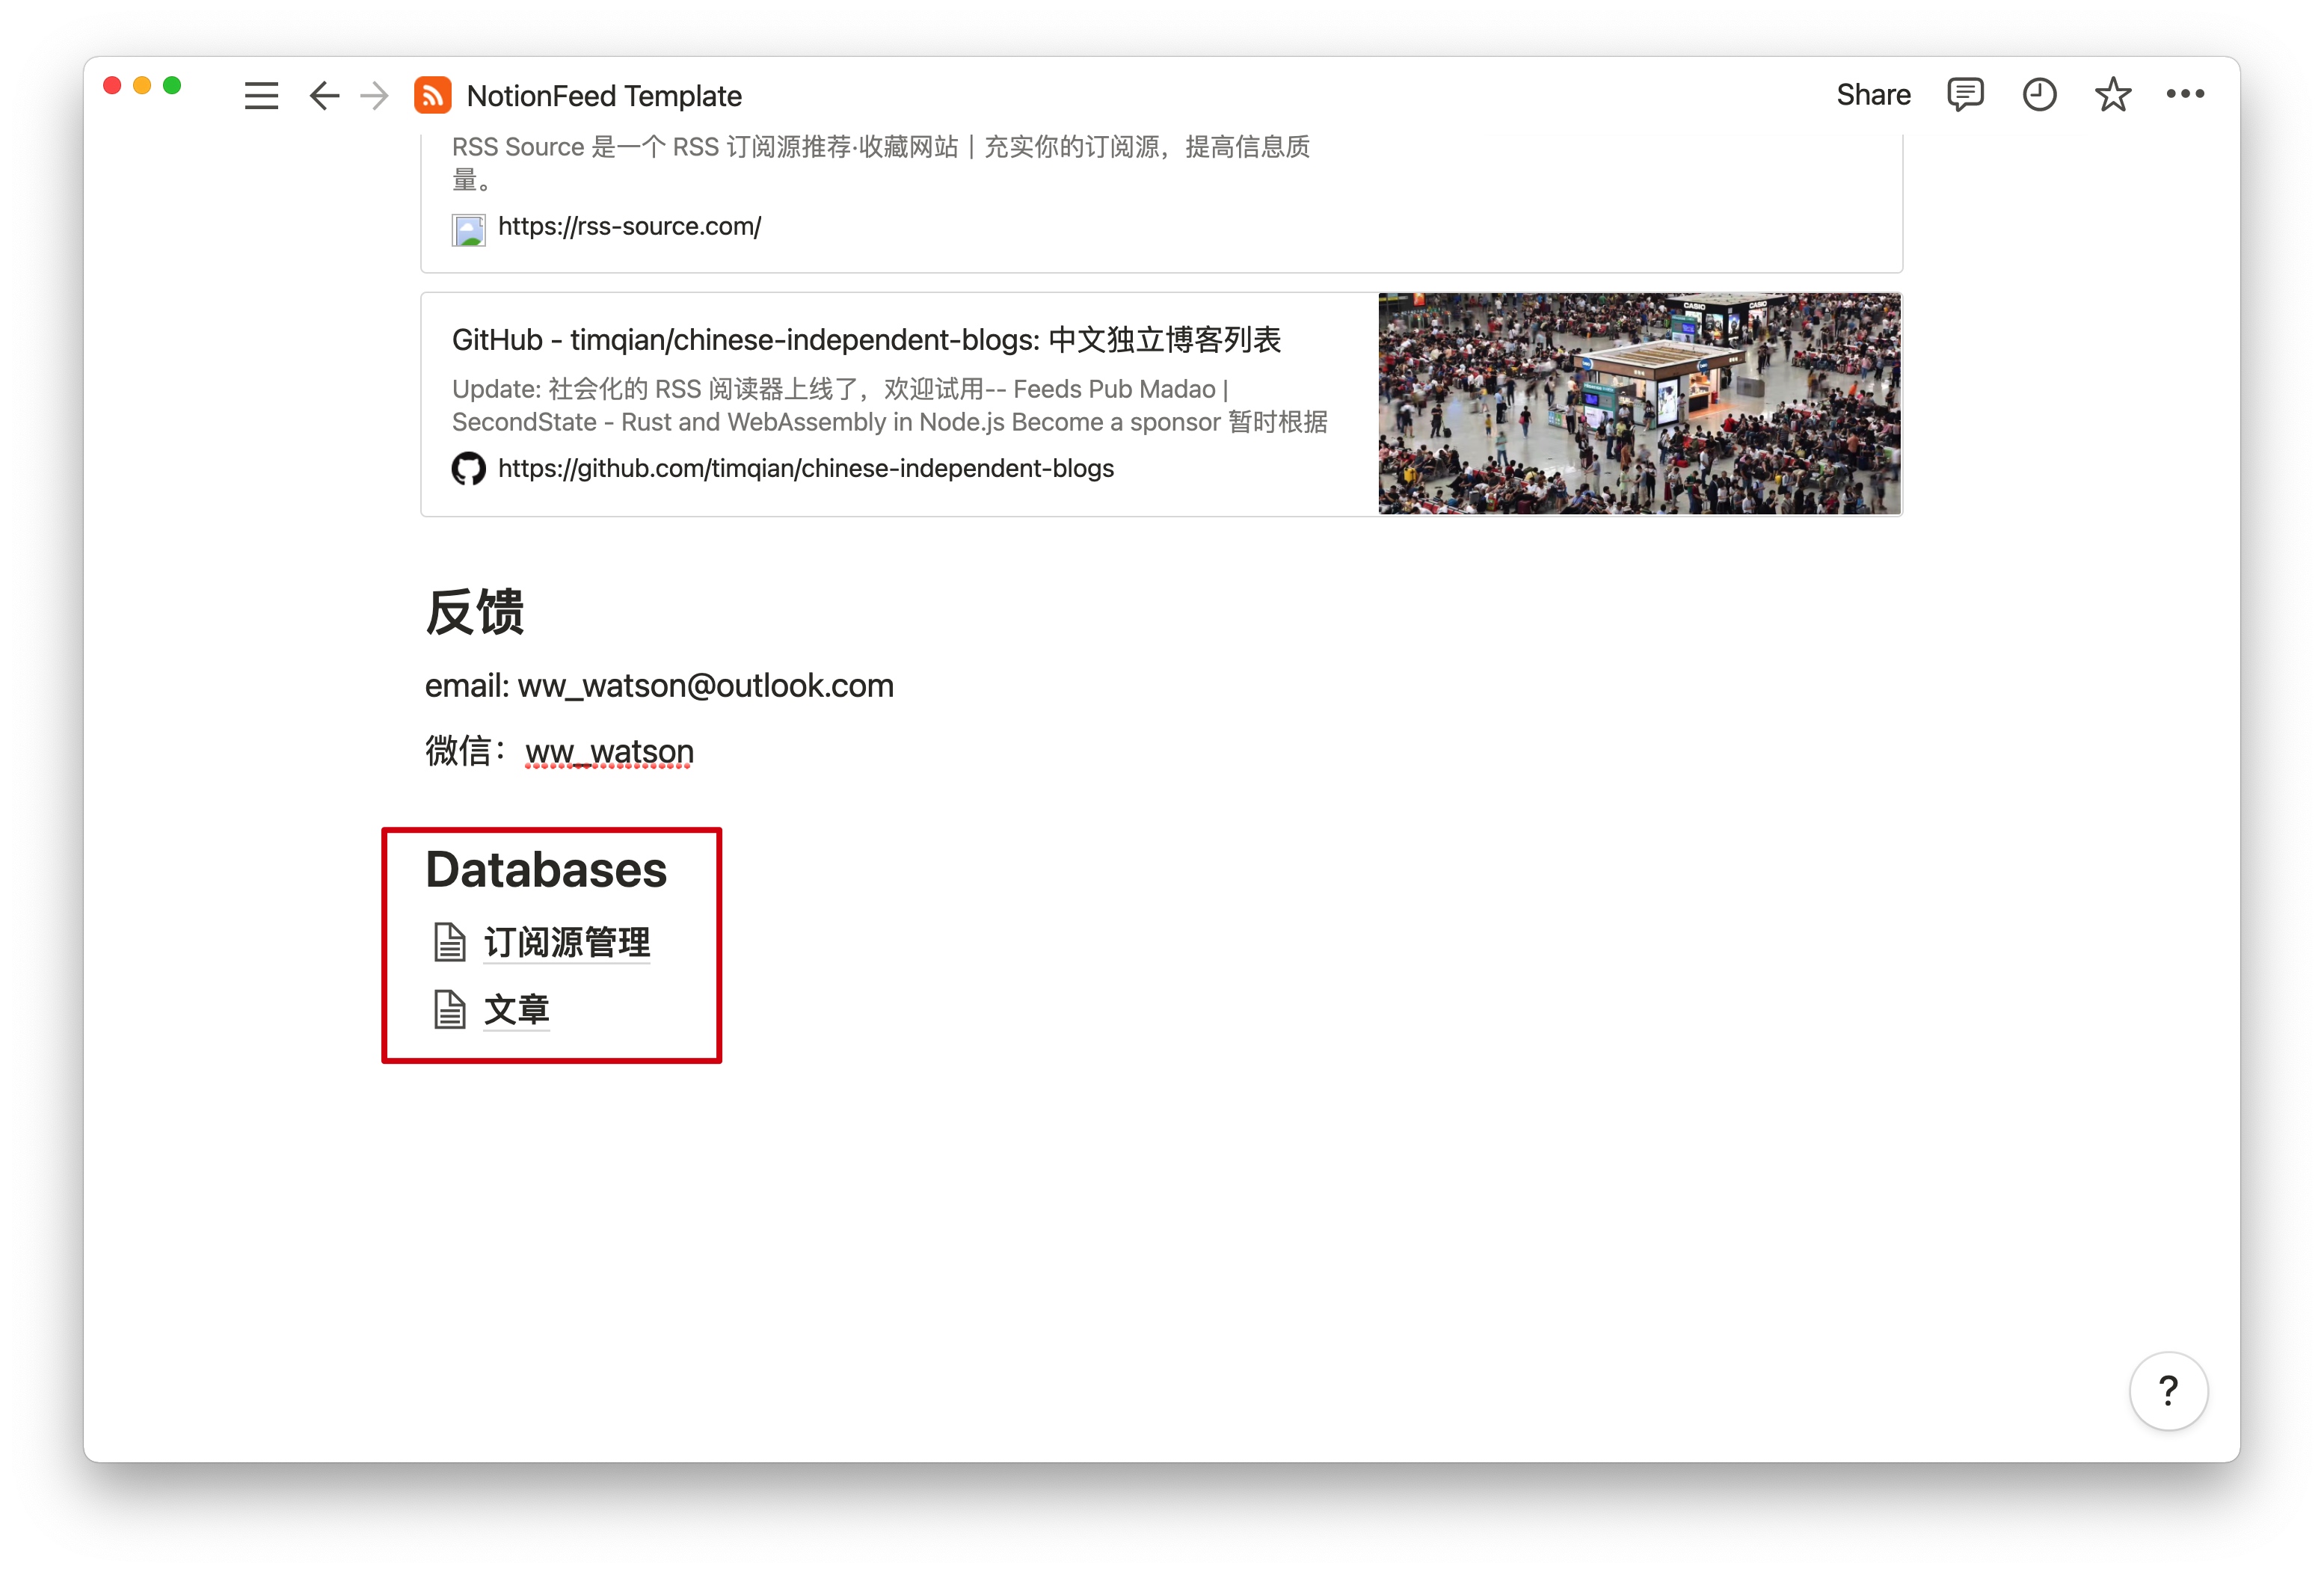
Task: Open the 文章 database page
Action: [516, 1009]
